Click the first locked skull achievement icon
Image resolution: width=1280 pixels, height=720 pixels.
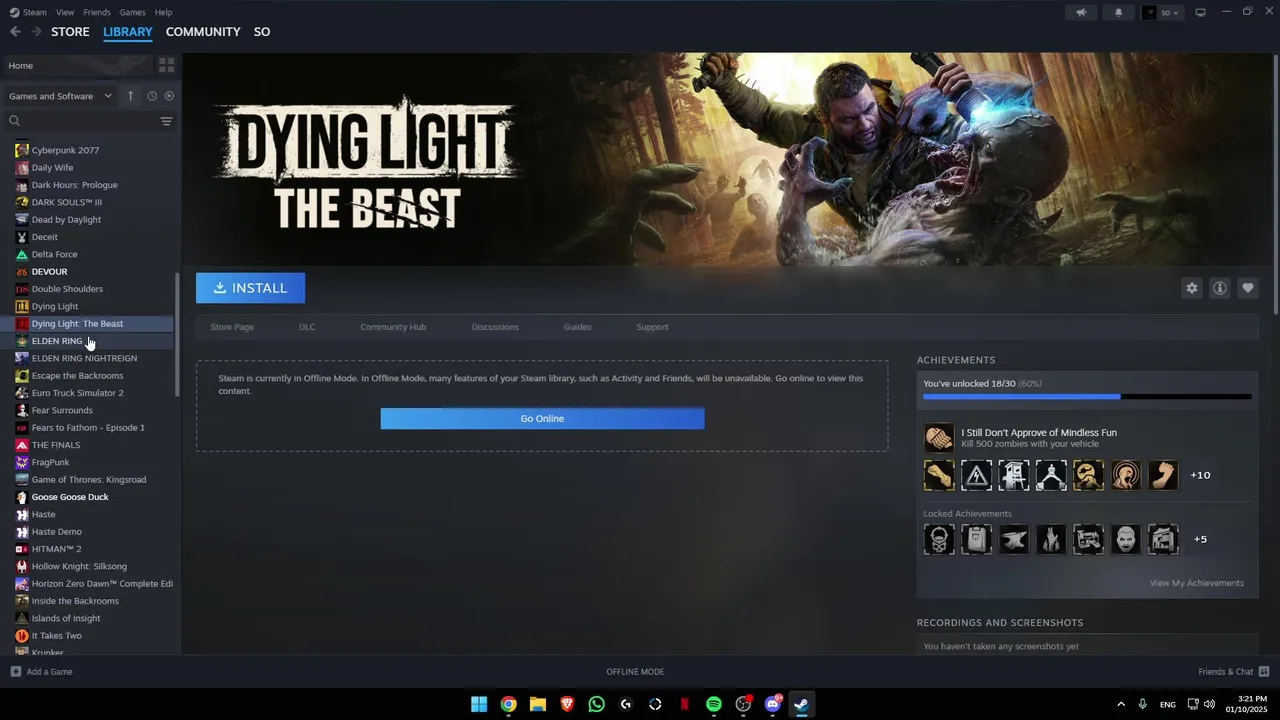(939, 539)
